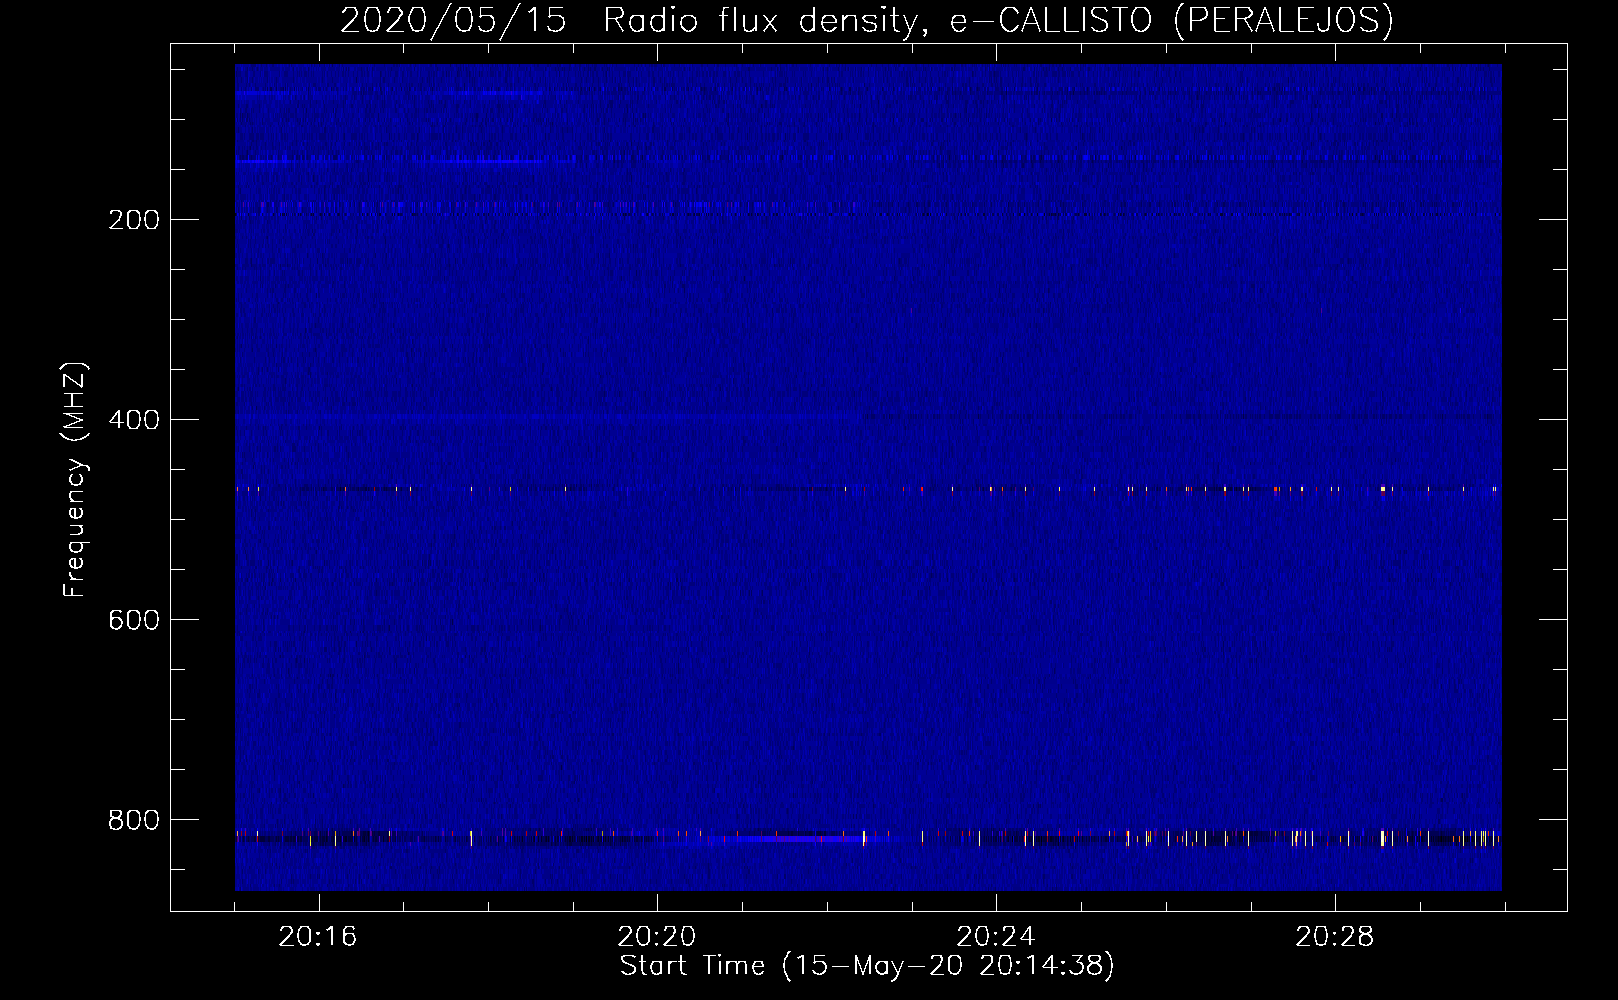1618x1000 pixels.
Task: Click the Start Time axis caption
Action: click(x=867, y=966)
